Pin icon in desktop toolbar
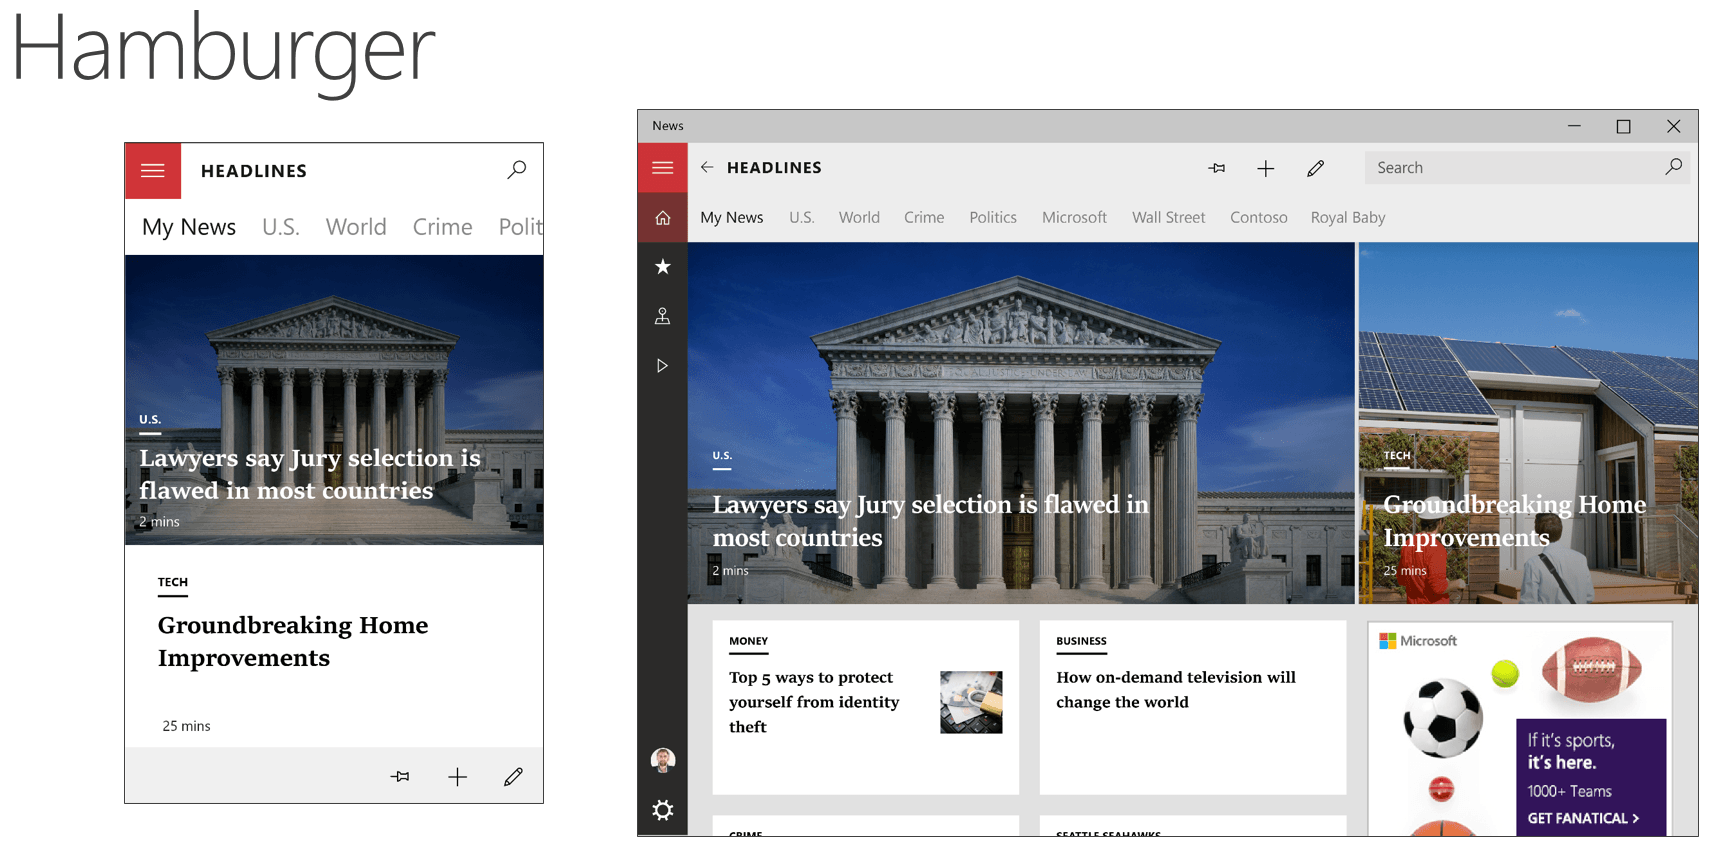Viewport: 1723px width, 857px height. 1217,168
